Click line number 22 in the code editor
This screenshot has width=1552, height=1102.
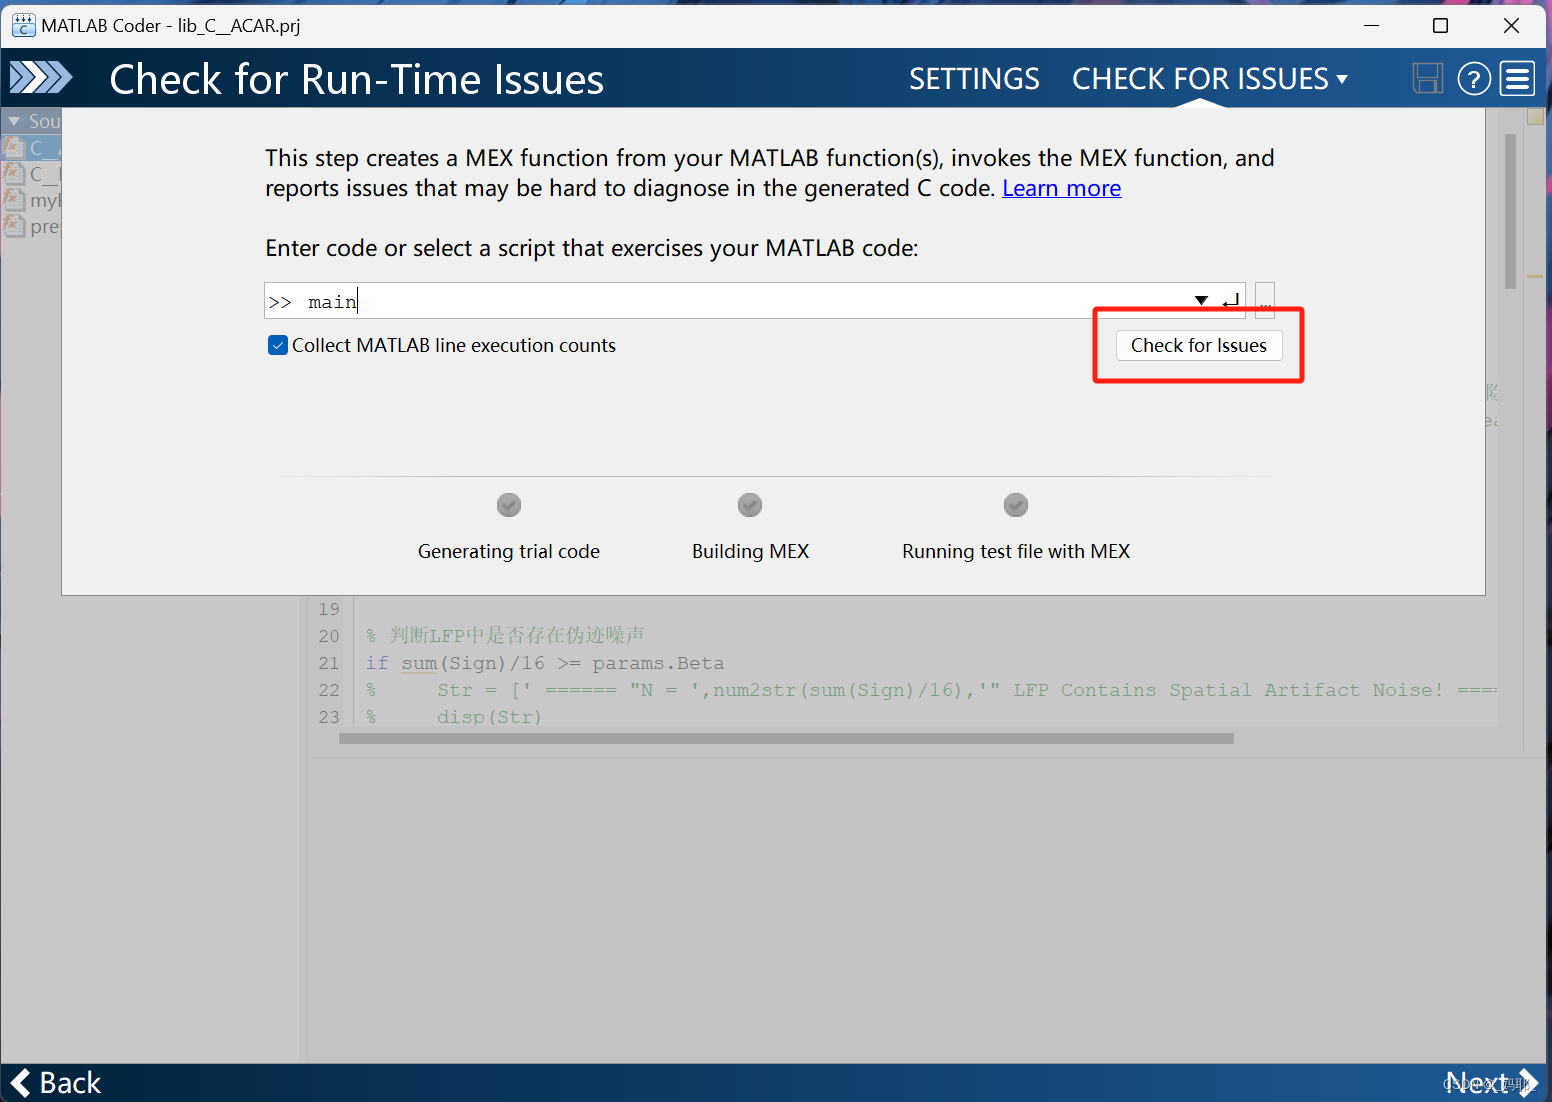[329, 690]
